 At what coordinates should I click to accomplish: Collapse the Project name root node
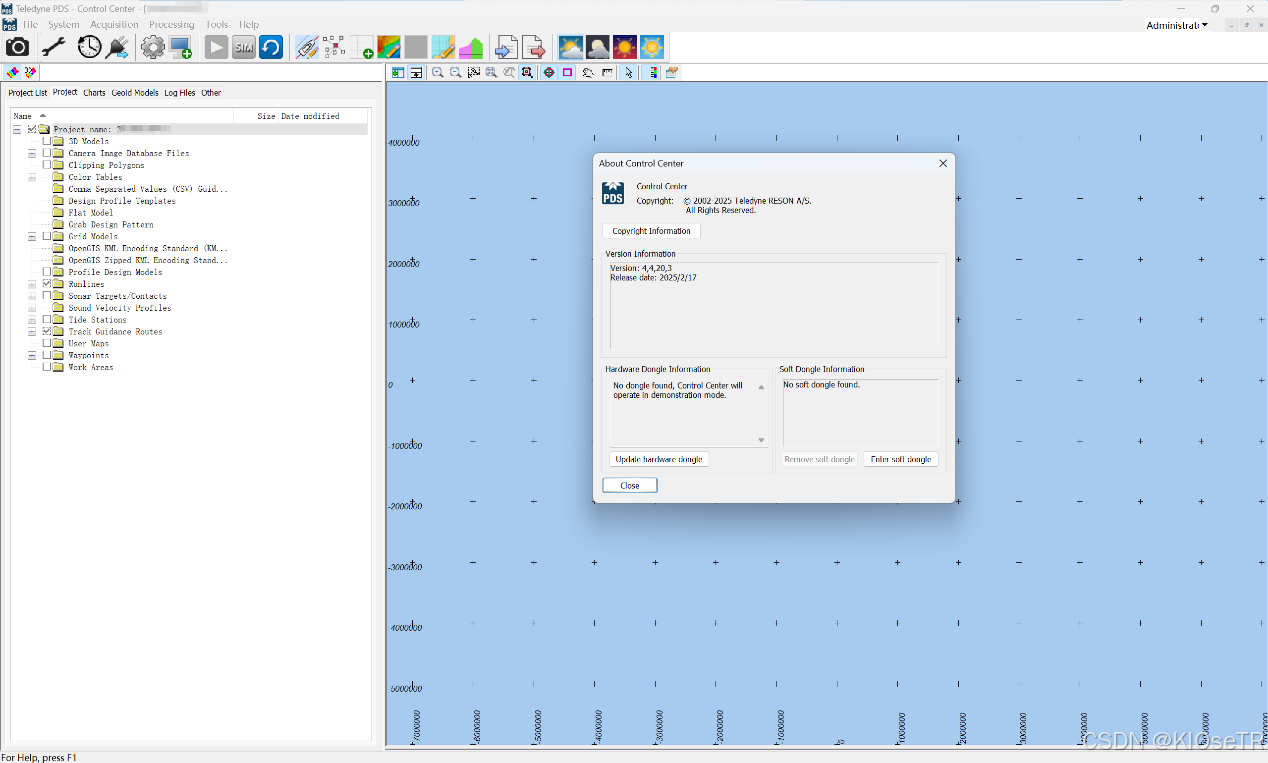(17, 129)
